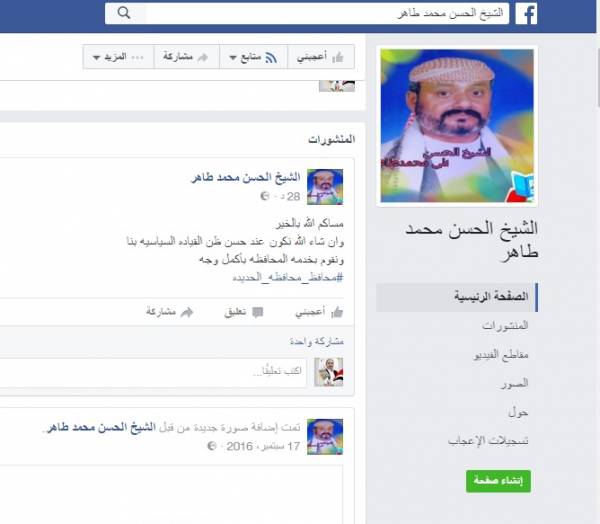Click the globe privacy icon beside 28 د
600x524 pixels.
264,196
